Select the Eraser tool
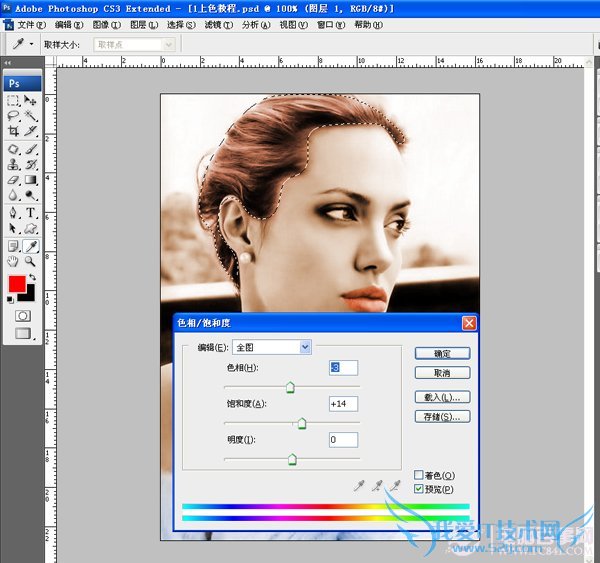 click(13, 180)
